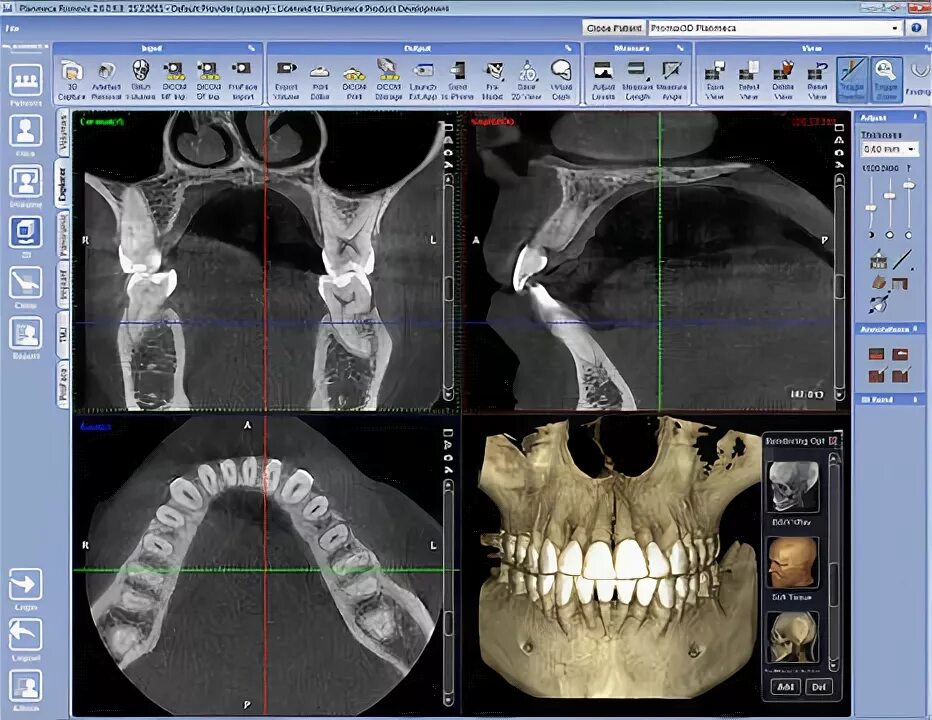Close the Rendering Options panel
The image size is (932, 720).
tap(834, 441)
